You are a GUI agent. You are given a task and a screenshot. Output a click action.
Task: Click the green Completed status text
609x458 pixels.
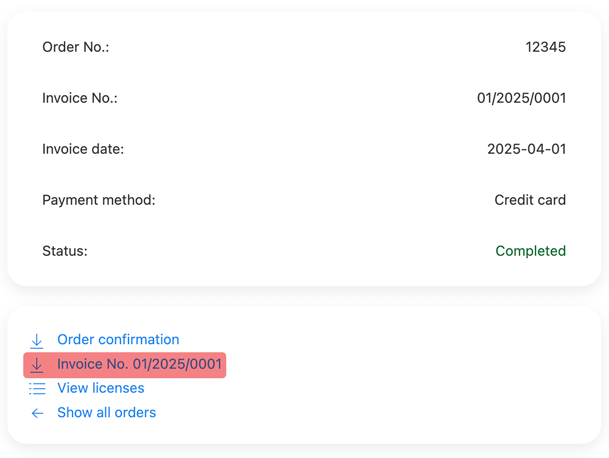[531, 251]
